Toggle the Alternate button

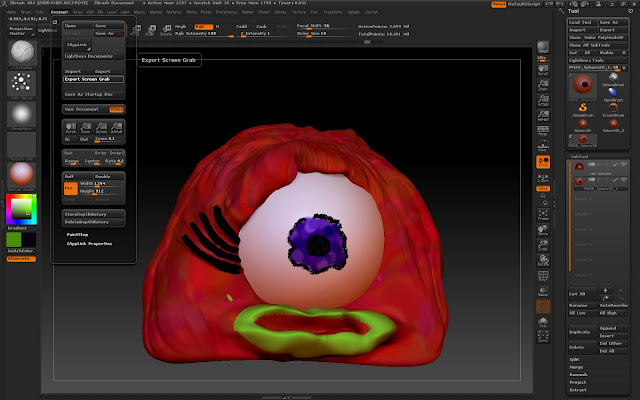(x=21, y=259)
